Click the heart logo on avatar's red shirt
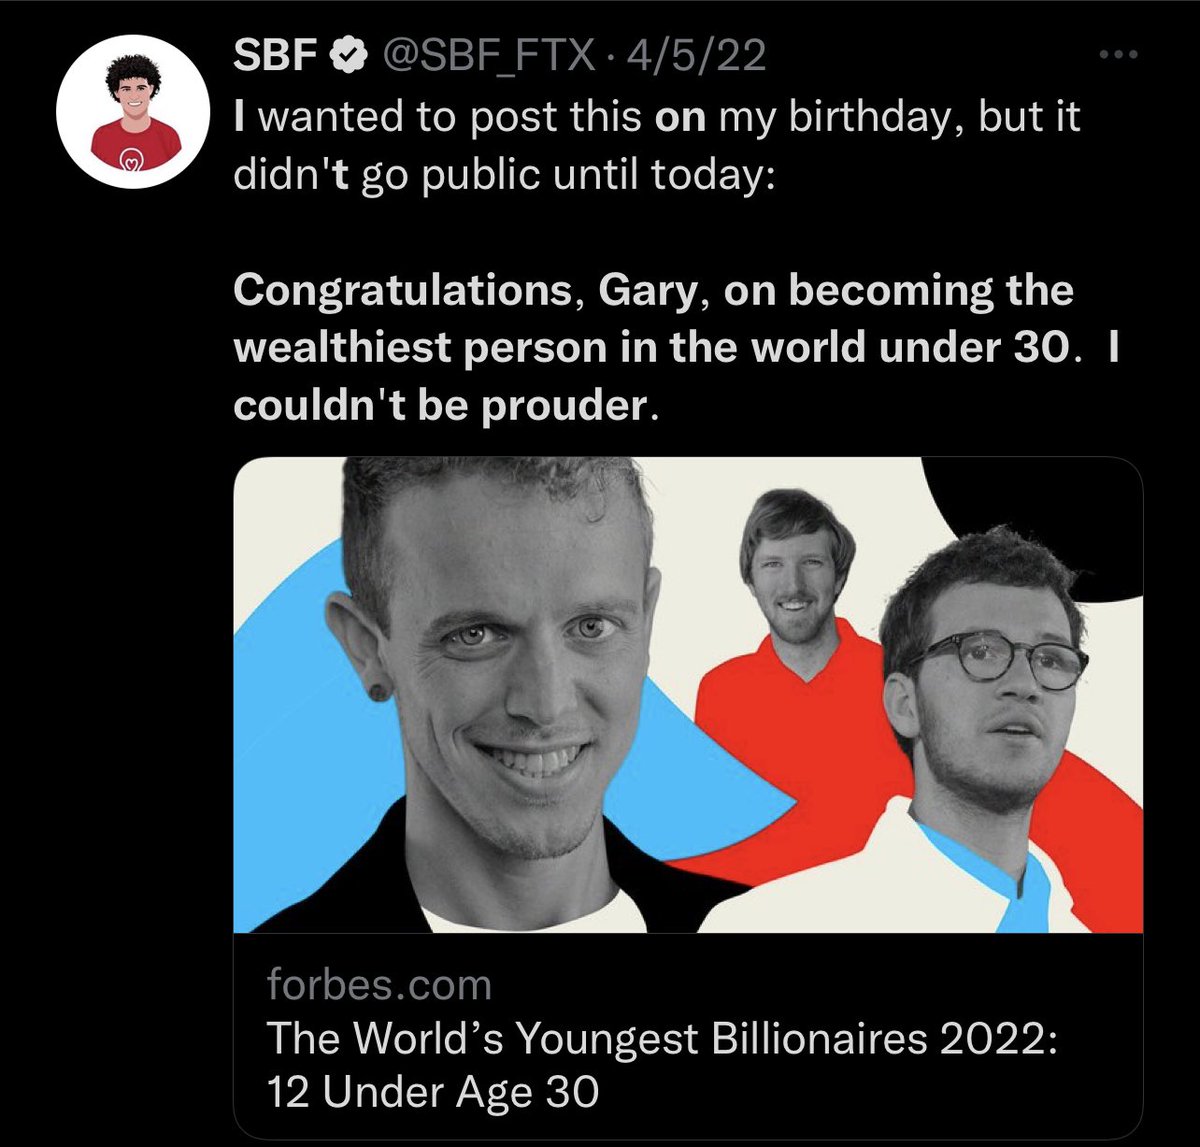Screen dimensions: 1200x1147 point(128,158)
